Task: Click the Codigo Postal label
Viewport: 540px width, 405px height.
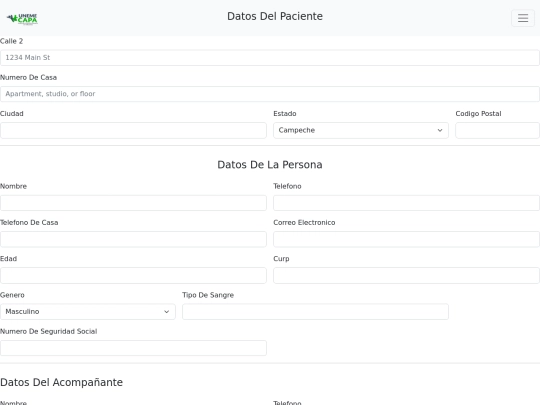Action: [x=478, y=114]
